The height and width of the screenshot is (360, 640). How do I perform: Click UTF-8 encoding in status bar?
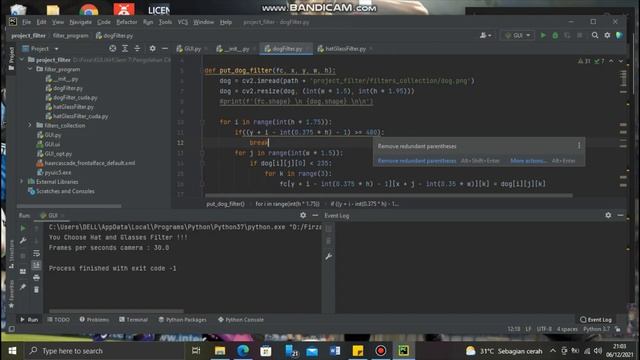544,329
